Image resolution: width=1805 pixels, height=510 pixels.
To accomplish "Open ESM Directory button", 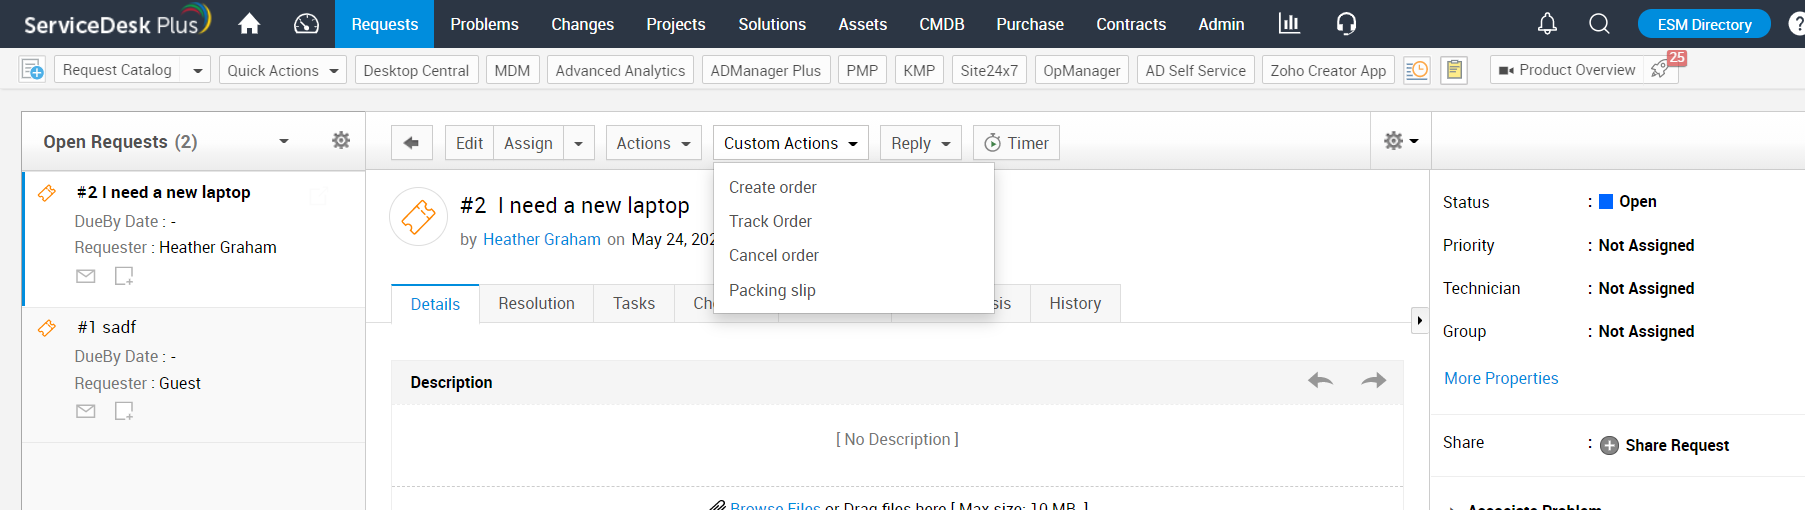I will (1704, 24).
